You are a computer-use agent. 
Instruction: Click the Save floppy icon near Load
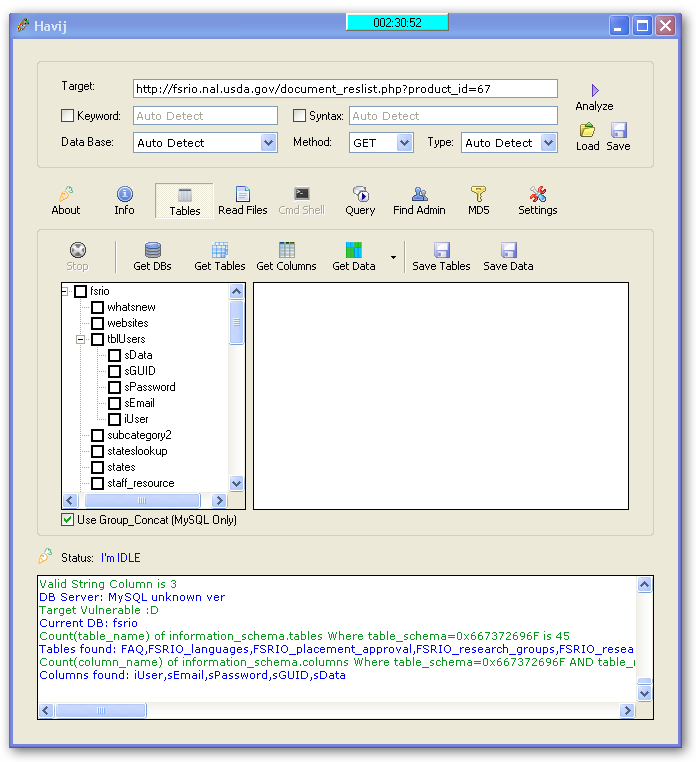[x=618, y=130]
